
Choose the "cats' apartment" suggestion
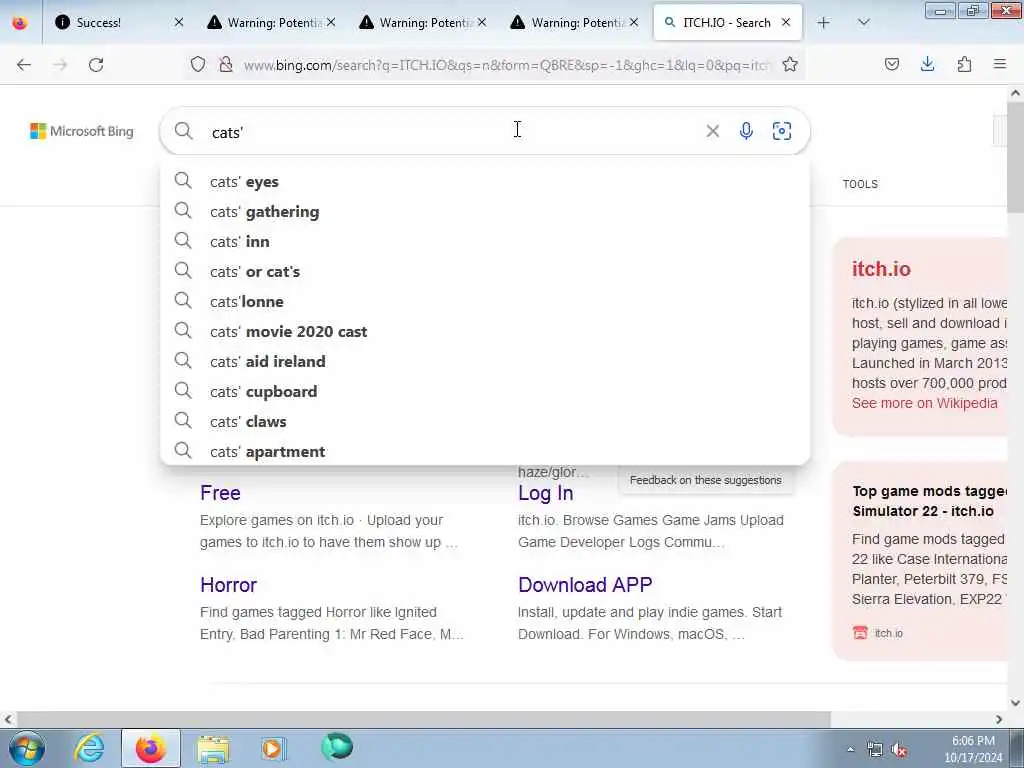(x=485, y=451)
